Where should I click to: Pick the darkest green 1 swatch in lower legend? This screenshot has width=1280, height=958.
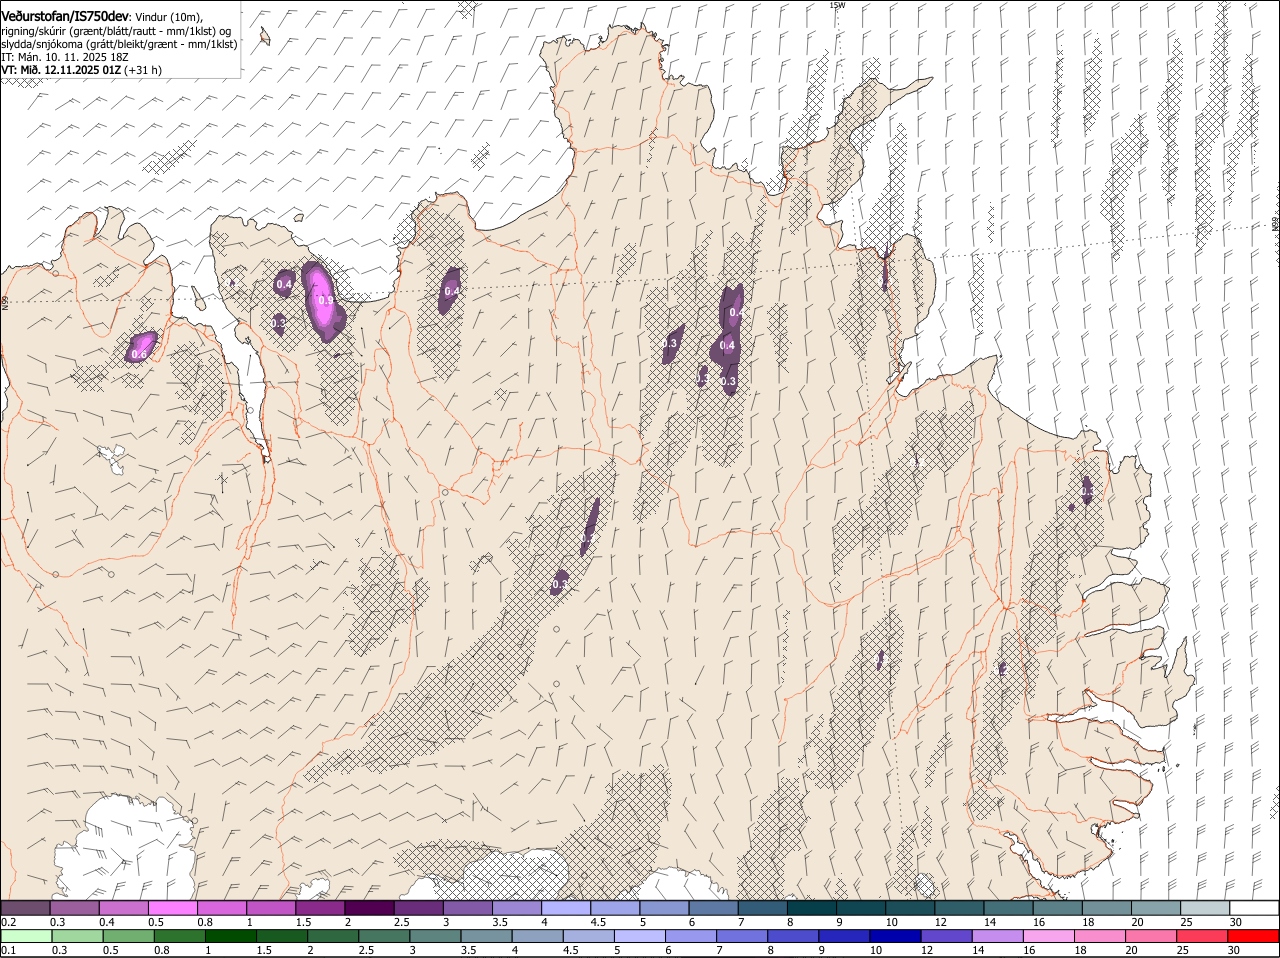pos(230,936)
